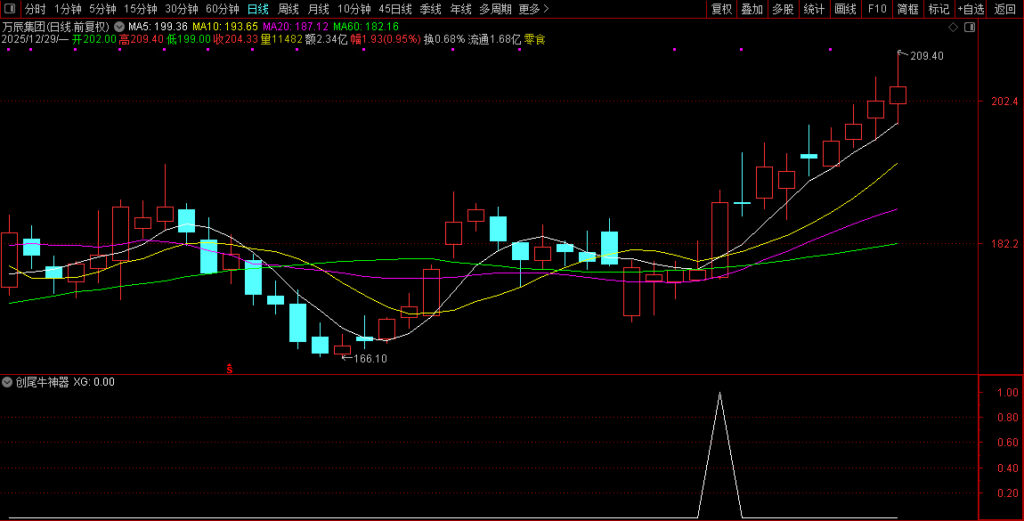This screenshot has width=1024, height=521.
Task: Expand the 更多 periods menu
Action: [x=534, y=9]
